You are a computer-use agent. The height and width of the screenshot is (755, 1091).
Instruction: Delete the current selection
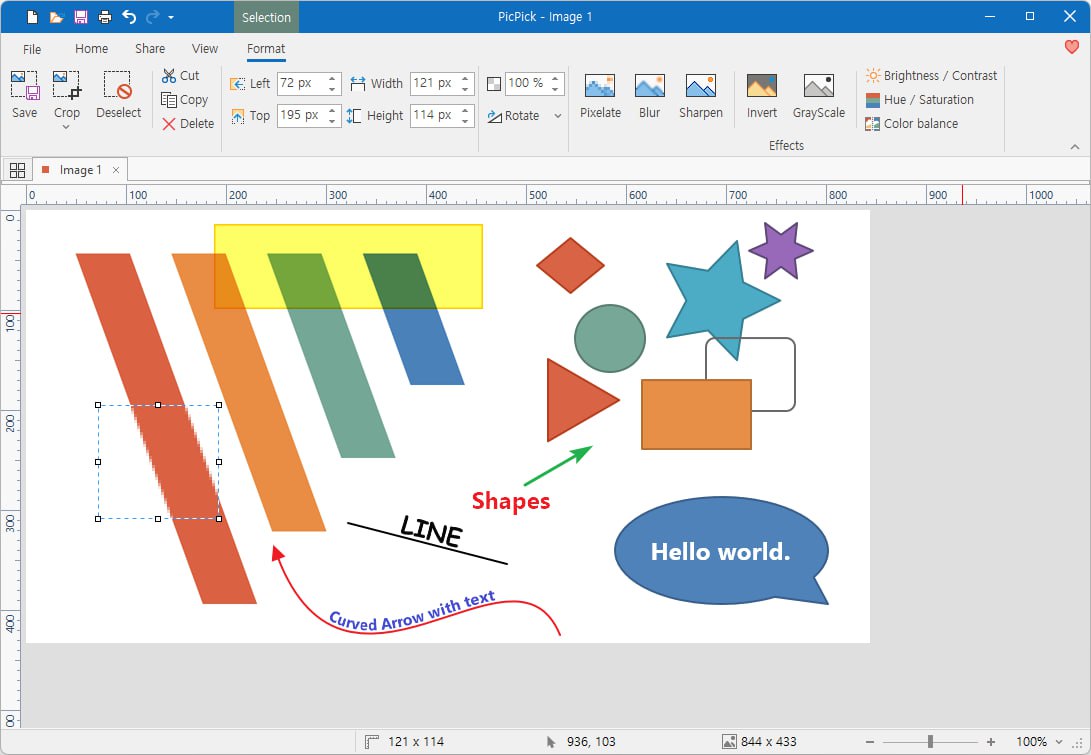(188, 123)
